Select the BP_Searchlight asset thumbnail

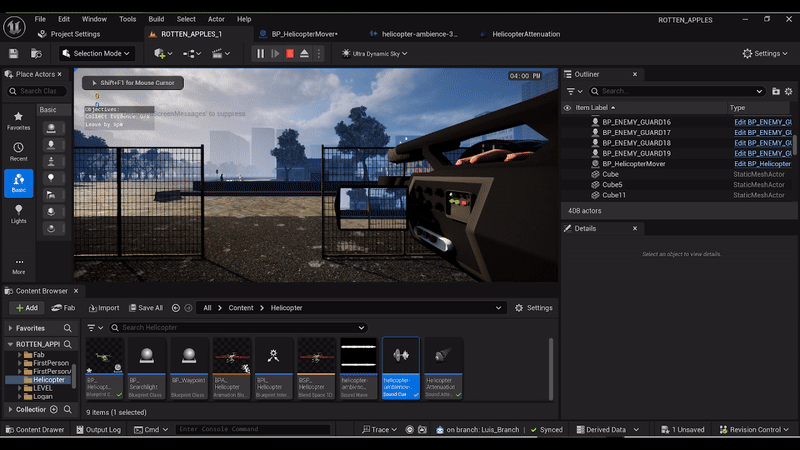[x=146, y=368]
